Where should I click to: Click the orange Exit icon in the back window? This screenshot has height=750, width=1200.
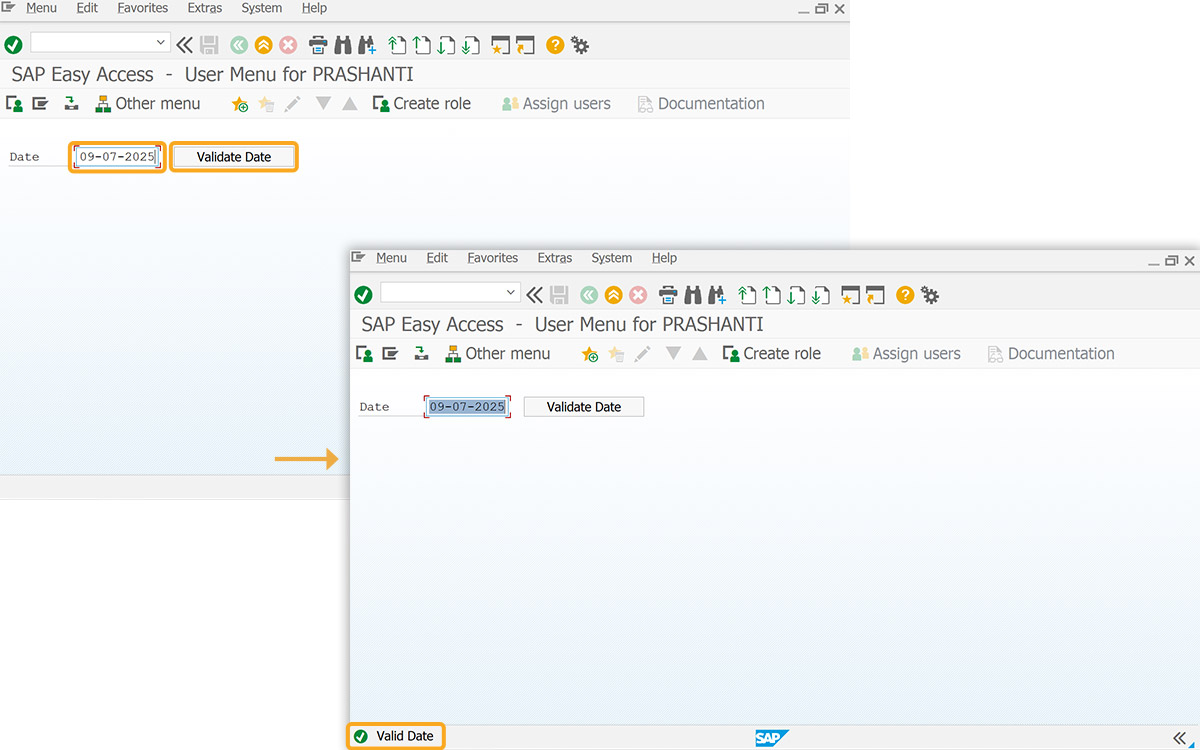tap(263, 45)
